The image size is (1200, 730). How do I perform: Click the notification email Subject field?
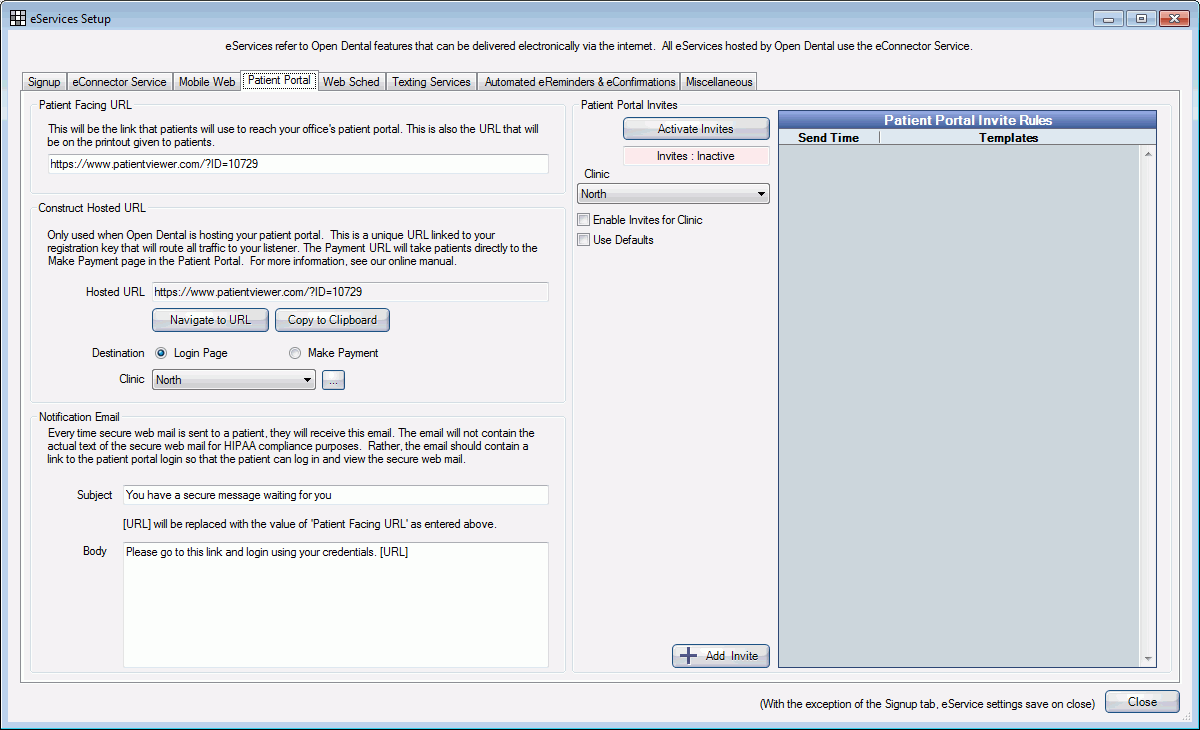tap(335, 495)
